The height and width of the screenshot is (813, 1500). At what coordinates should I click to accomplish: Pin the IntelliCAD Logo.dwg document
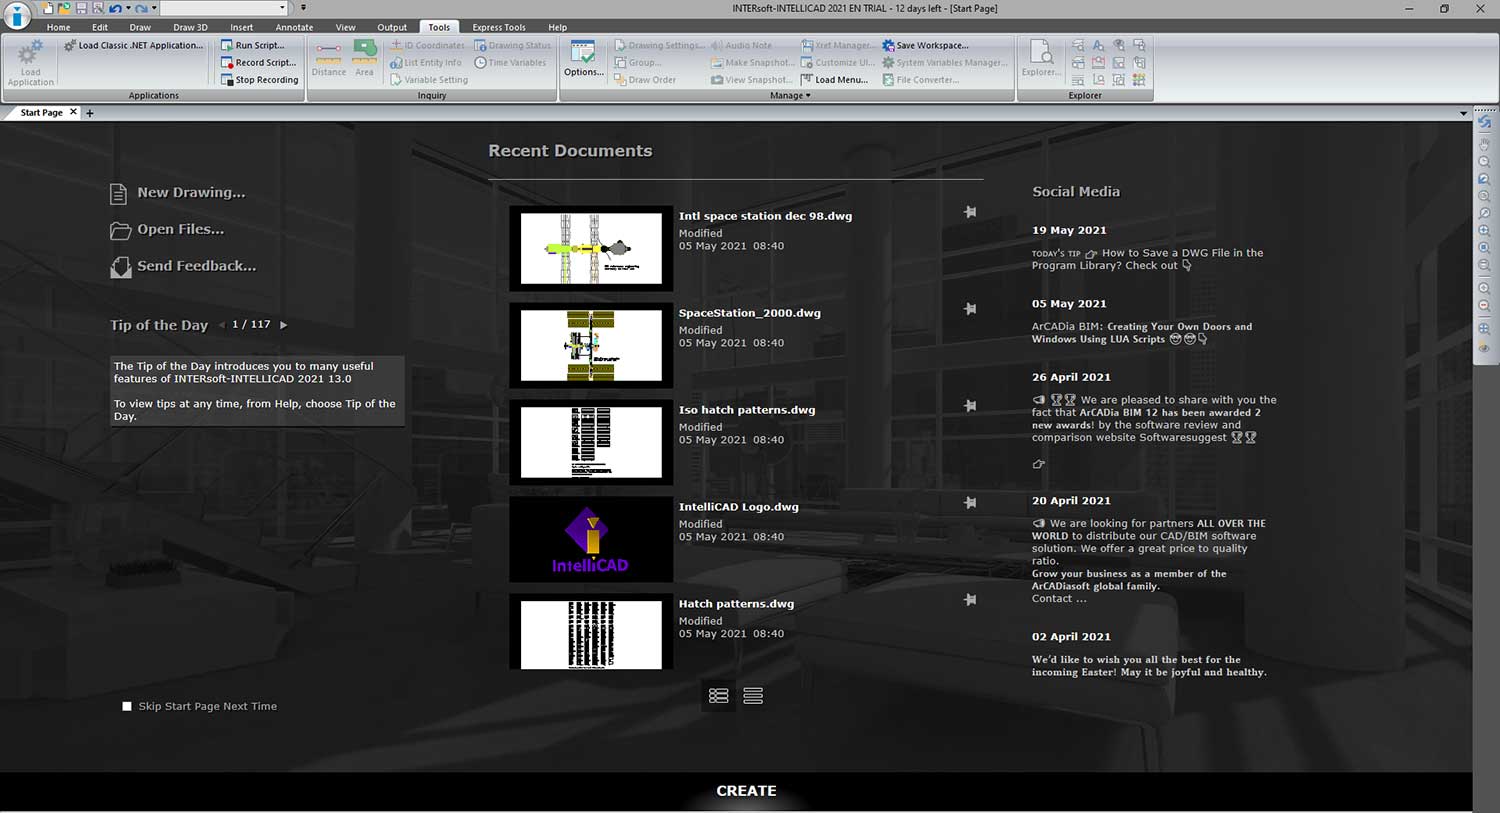970,503
